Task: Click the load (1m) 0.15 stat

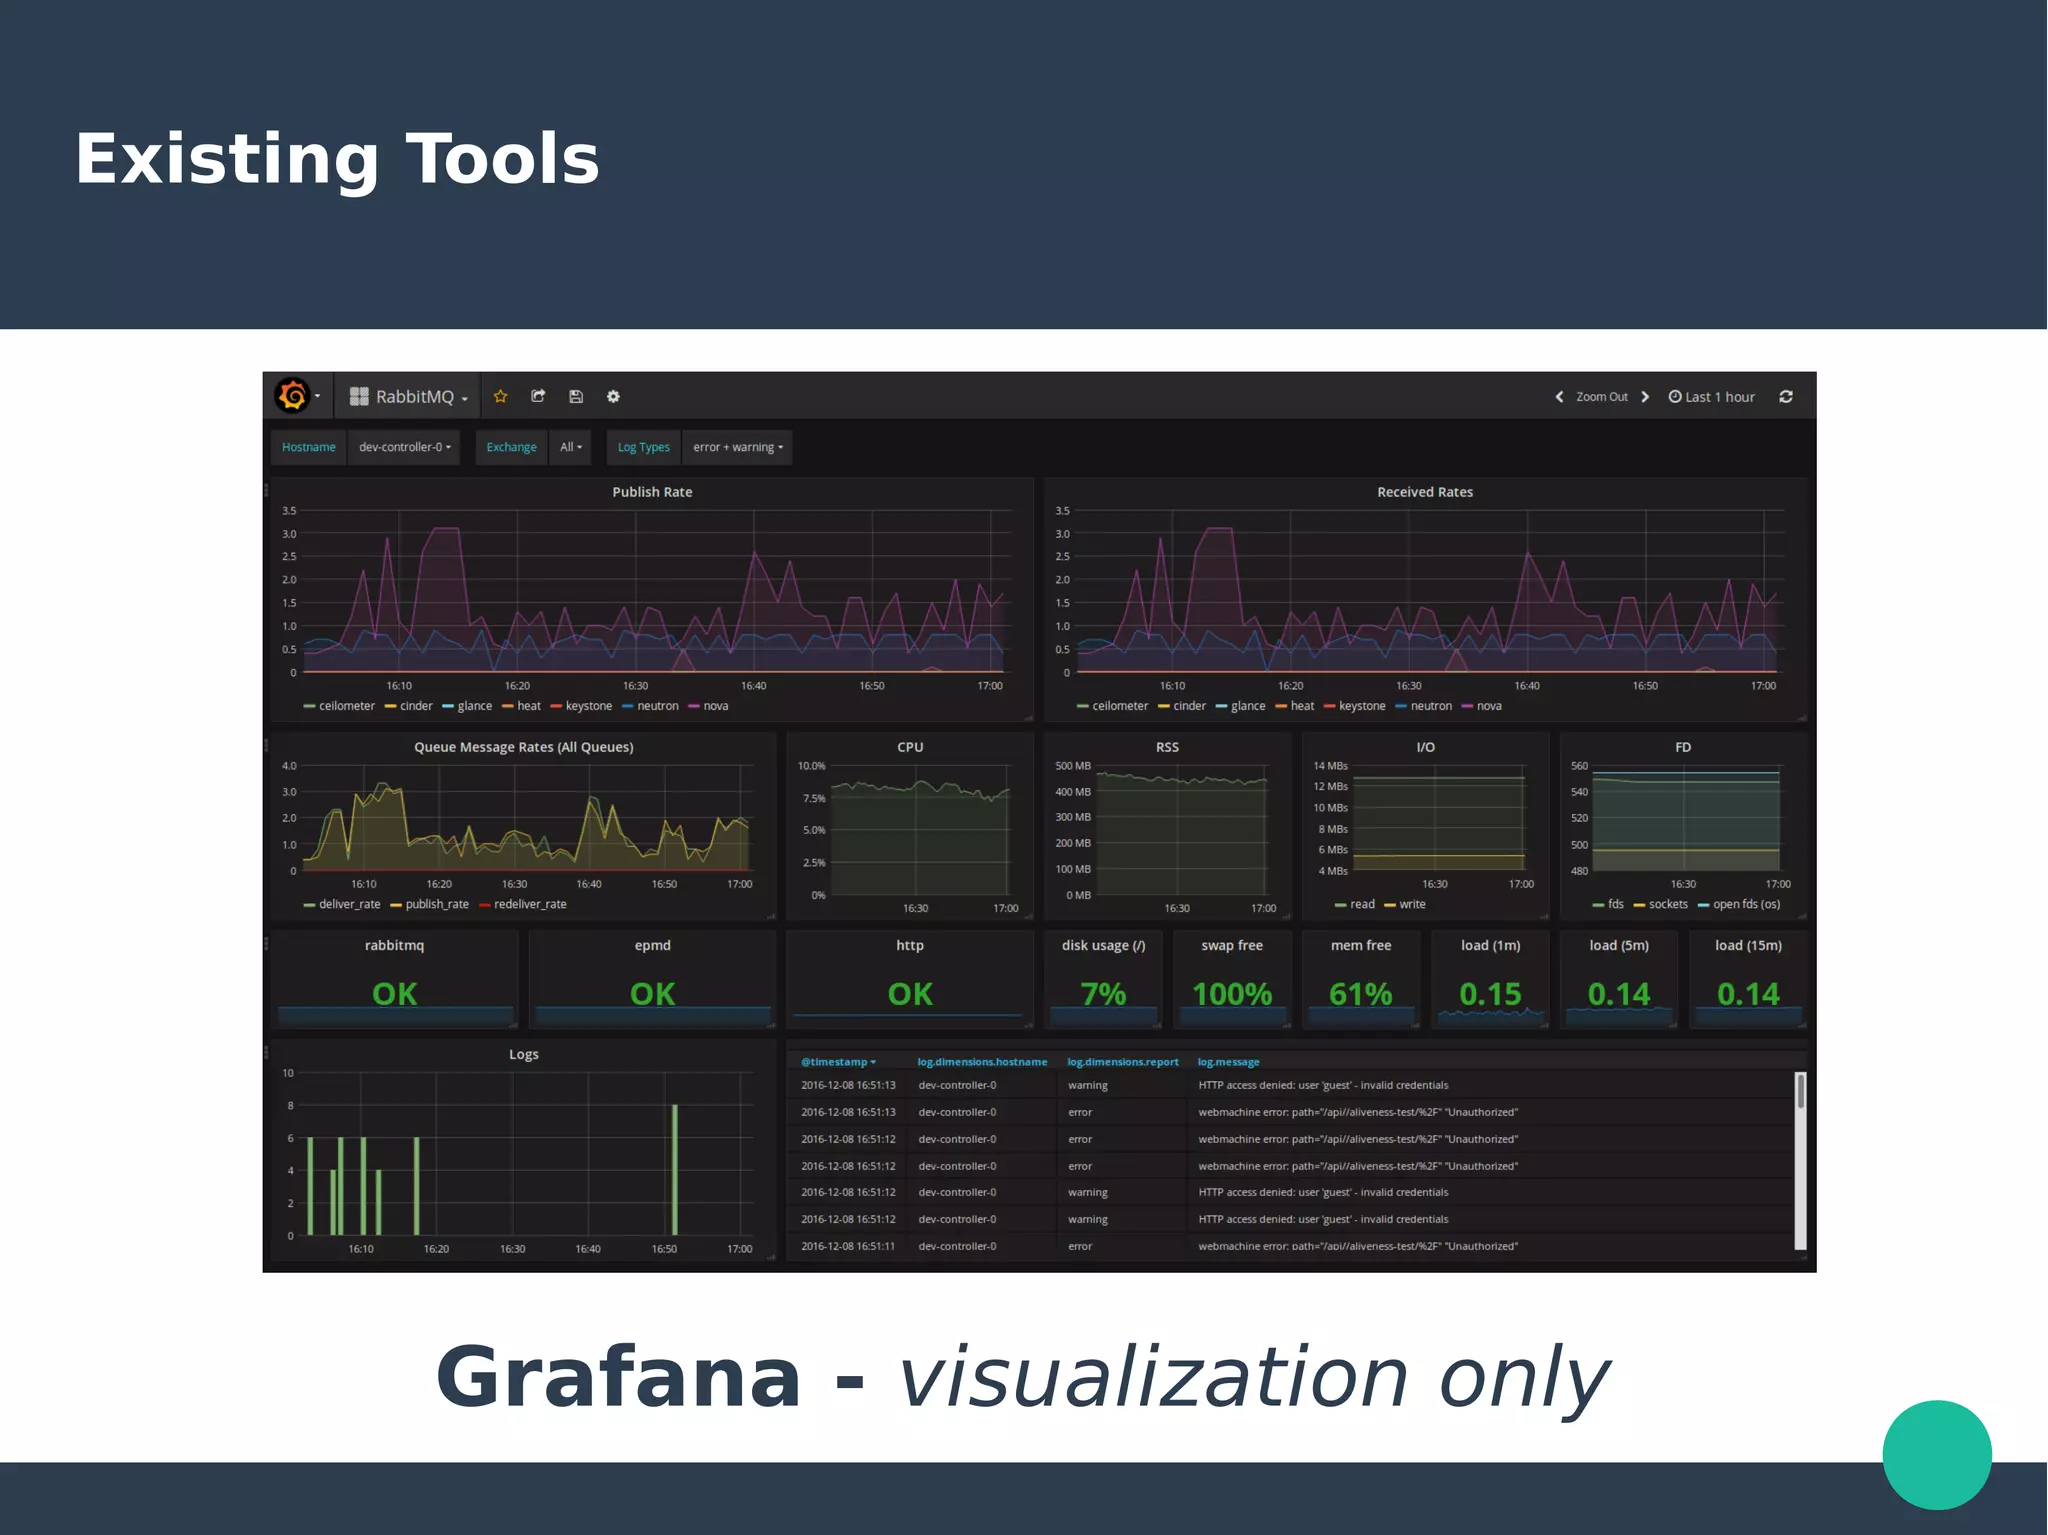Action: point(1490,979)
